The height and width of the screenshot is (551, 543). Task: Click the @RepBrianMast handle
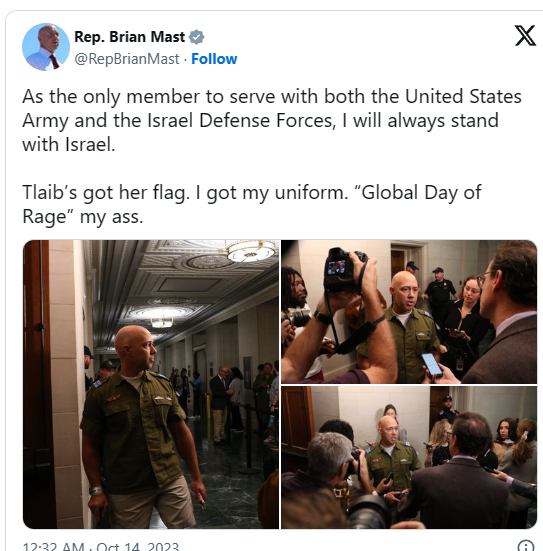pos(127,59)
